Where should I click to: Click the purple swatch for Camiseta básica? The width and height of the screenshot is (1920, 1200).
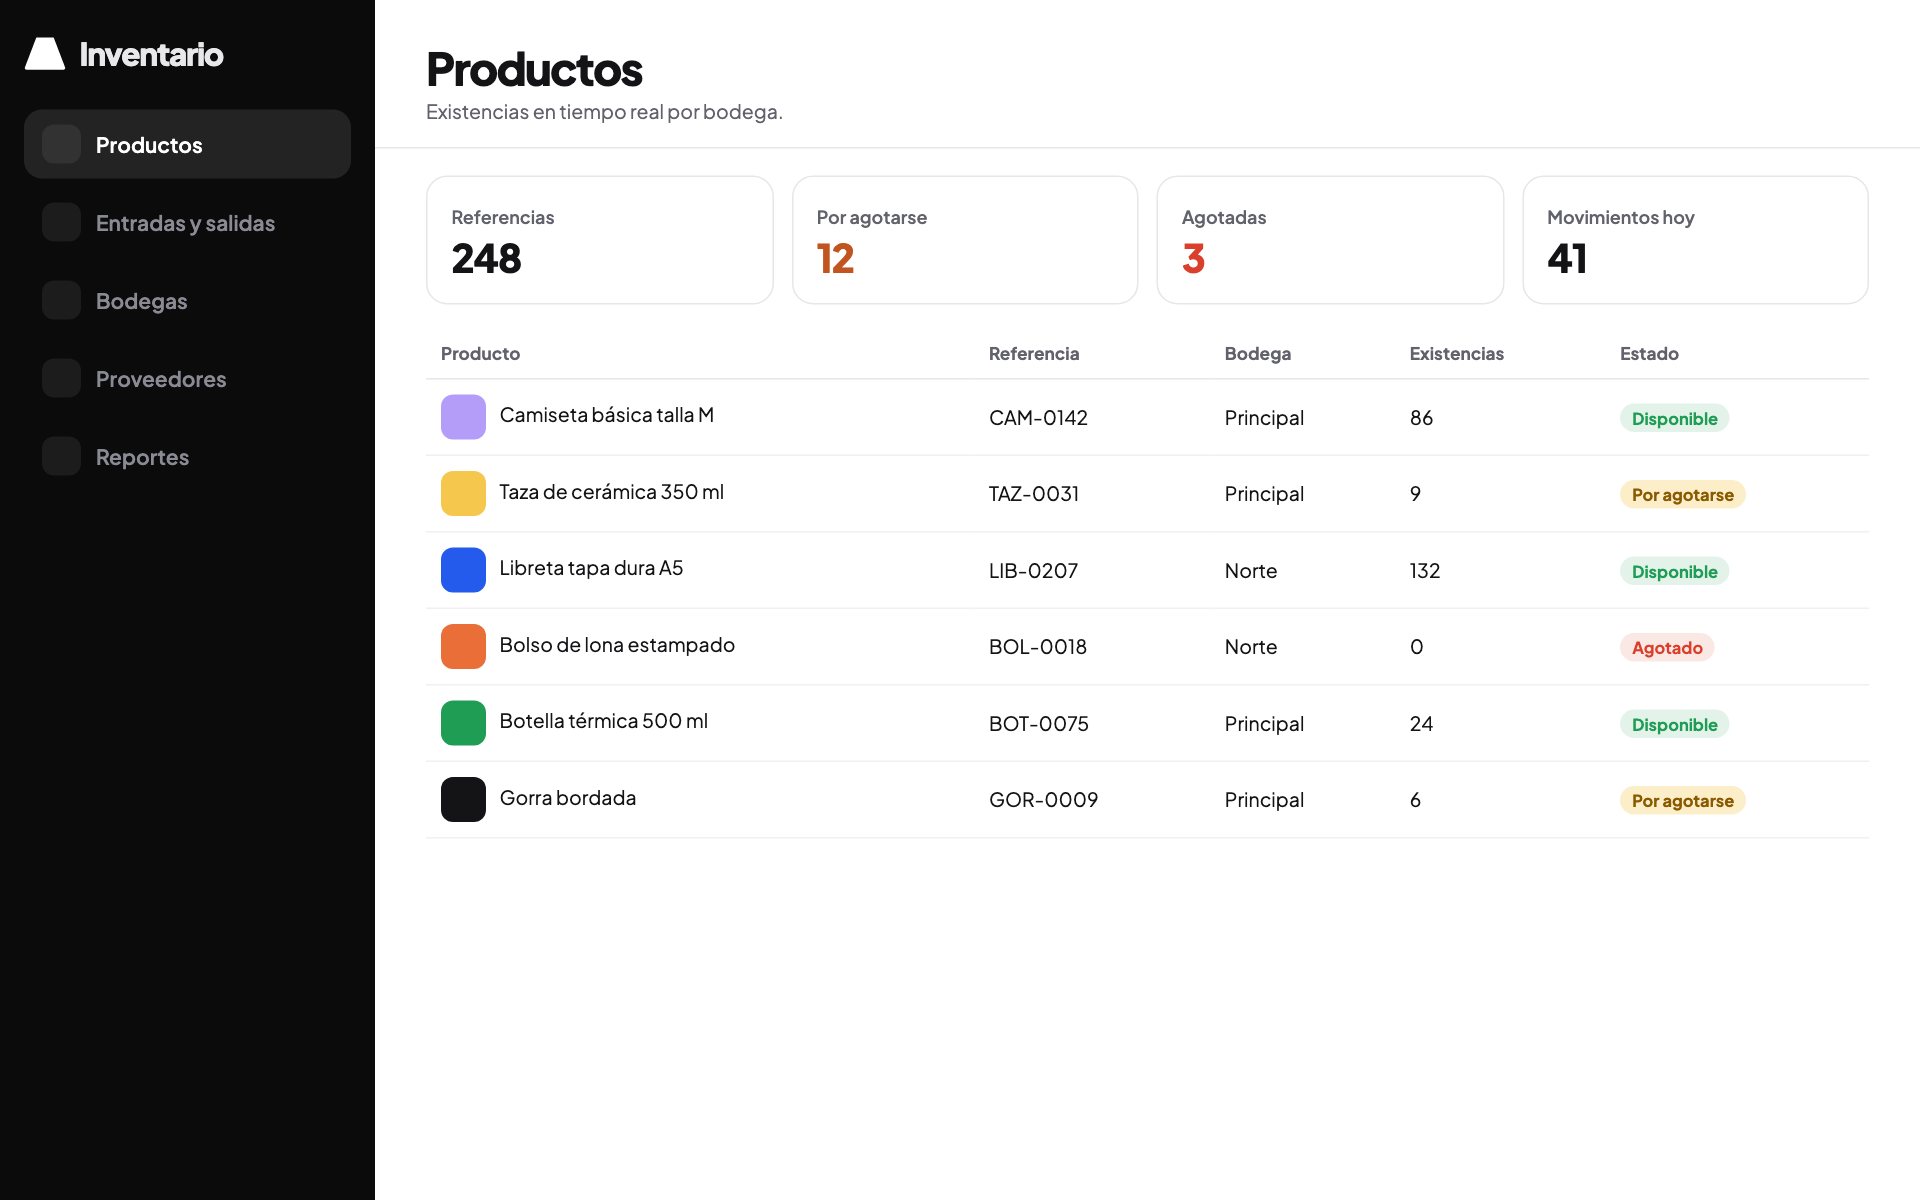point(463,417)
